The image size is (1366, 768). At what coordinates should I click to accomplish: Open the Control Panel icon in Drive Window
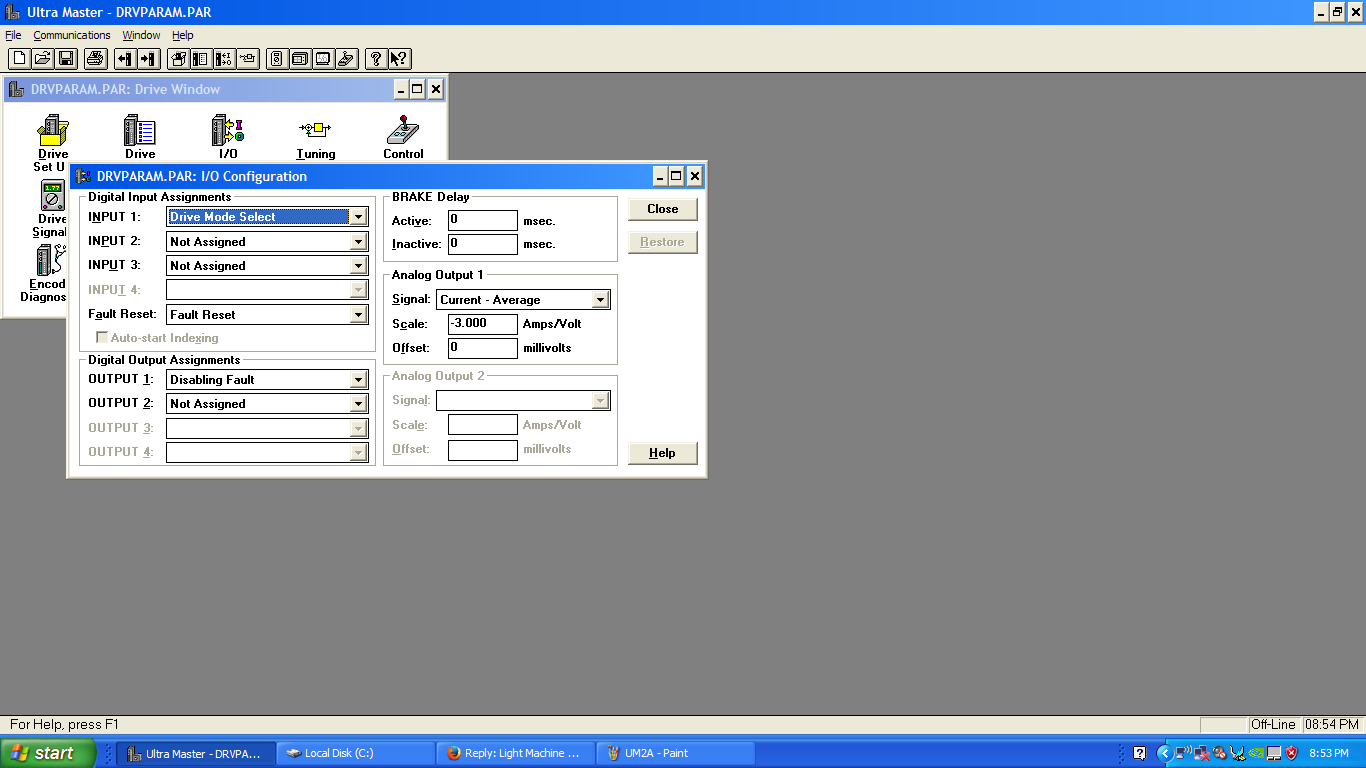click(x=403, y=131)
